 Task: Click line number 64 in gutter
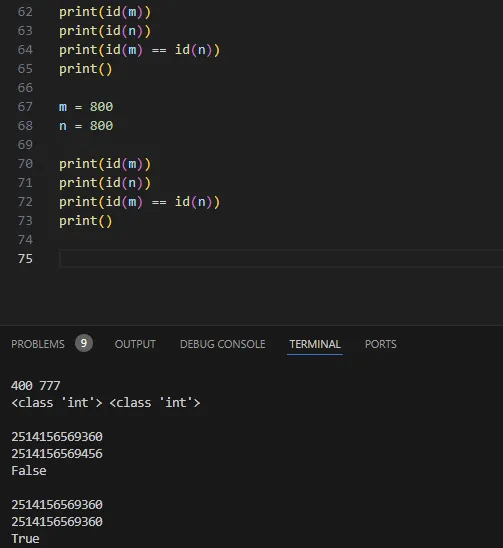click(x=25, y=50)
